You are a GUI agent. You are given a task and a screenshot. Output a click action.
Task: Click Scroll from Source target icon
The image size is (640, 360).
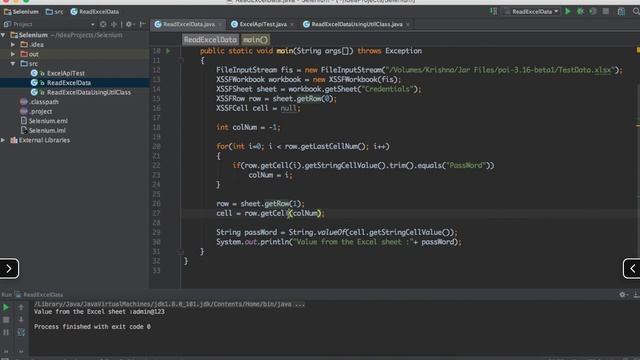tap(103, 24)
